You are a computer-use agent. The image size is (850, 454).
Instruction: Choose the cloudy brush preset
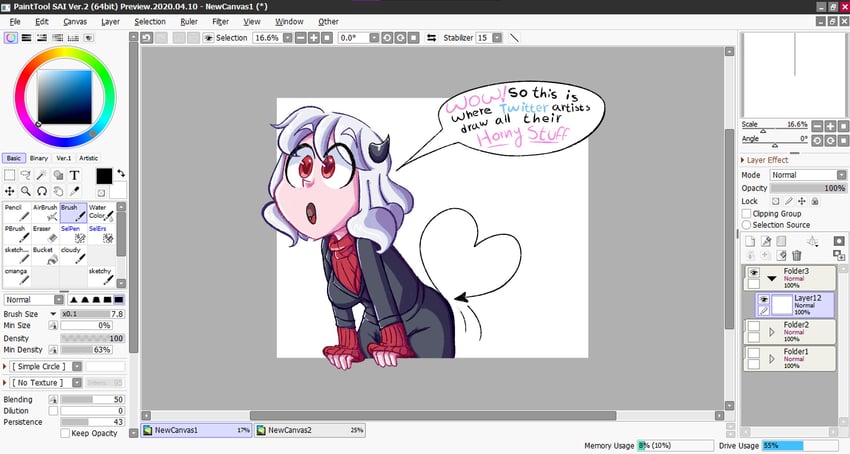click(73, 255)
